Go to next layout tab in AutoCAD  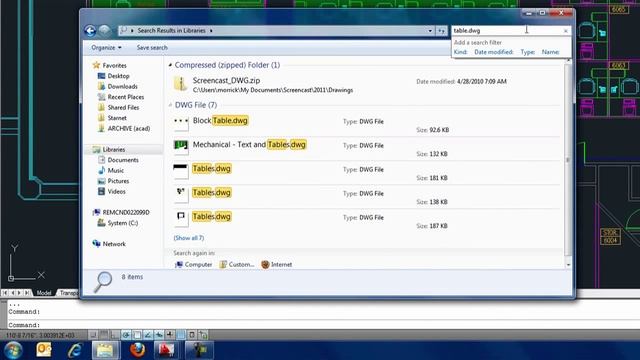[19, 293]
